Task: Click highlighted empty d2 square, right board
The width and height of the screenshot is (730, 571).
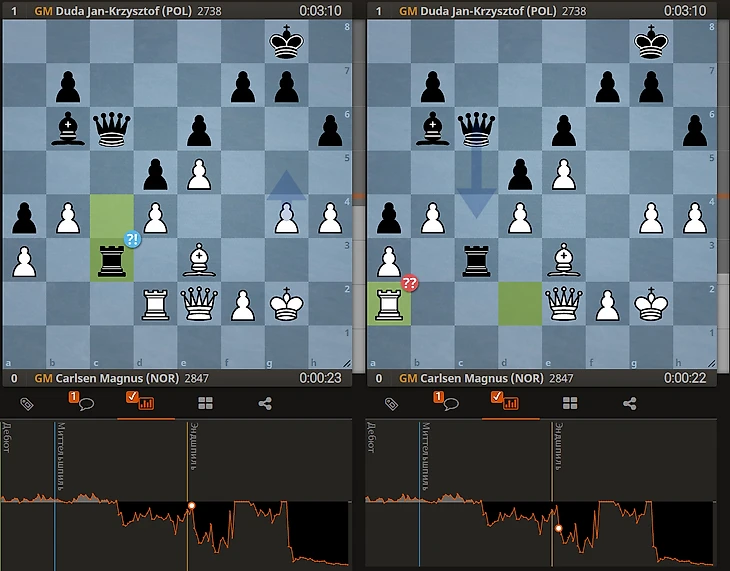Action: click(520, 304)
